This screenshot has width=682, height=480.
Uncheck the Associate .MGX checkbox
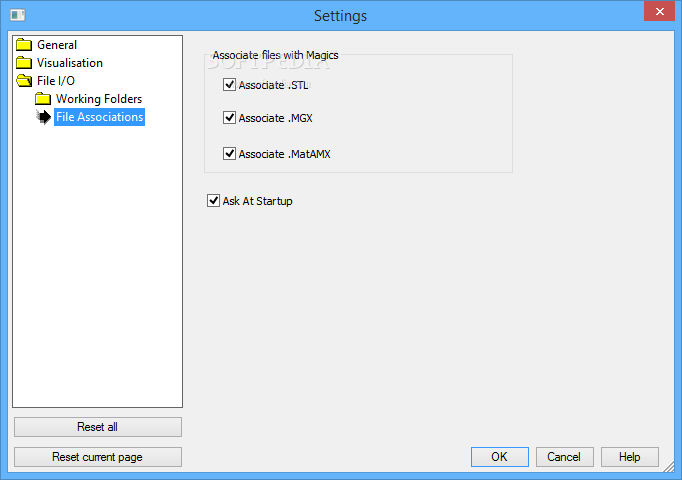[229, 117]
